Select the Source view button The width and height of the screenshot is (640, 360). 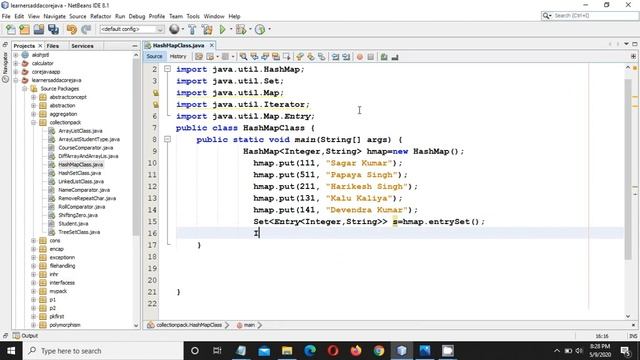(x=154, y=56)
